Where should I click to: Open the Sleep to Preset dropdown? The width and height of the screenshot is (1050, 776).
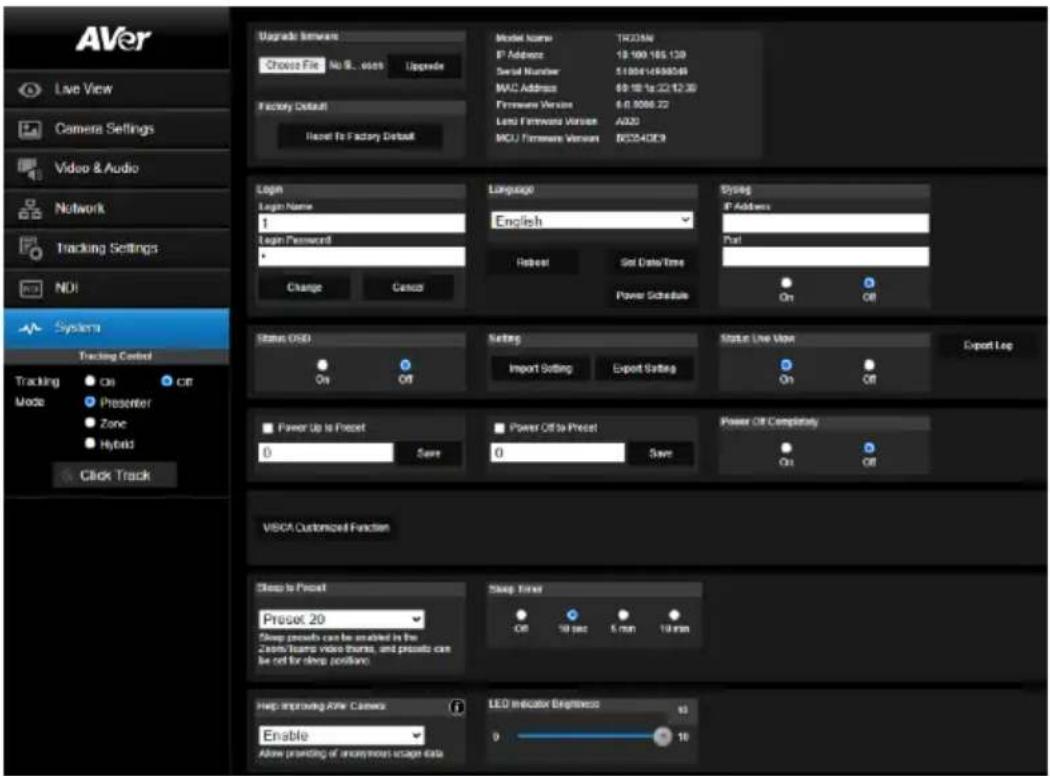[x=342, y=619]
